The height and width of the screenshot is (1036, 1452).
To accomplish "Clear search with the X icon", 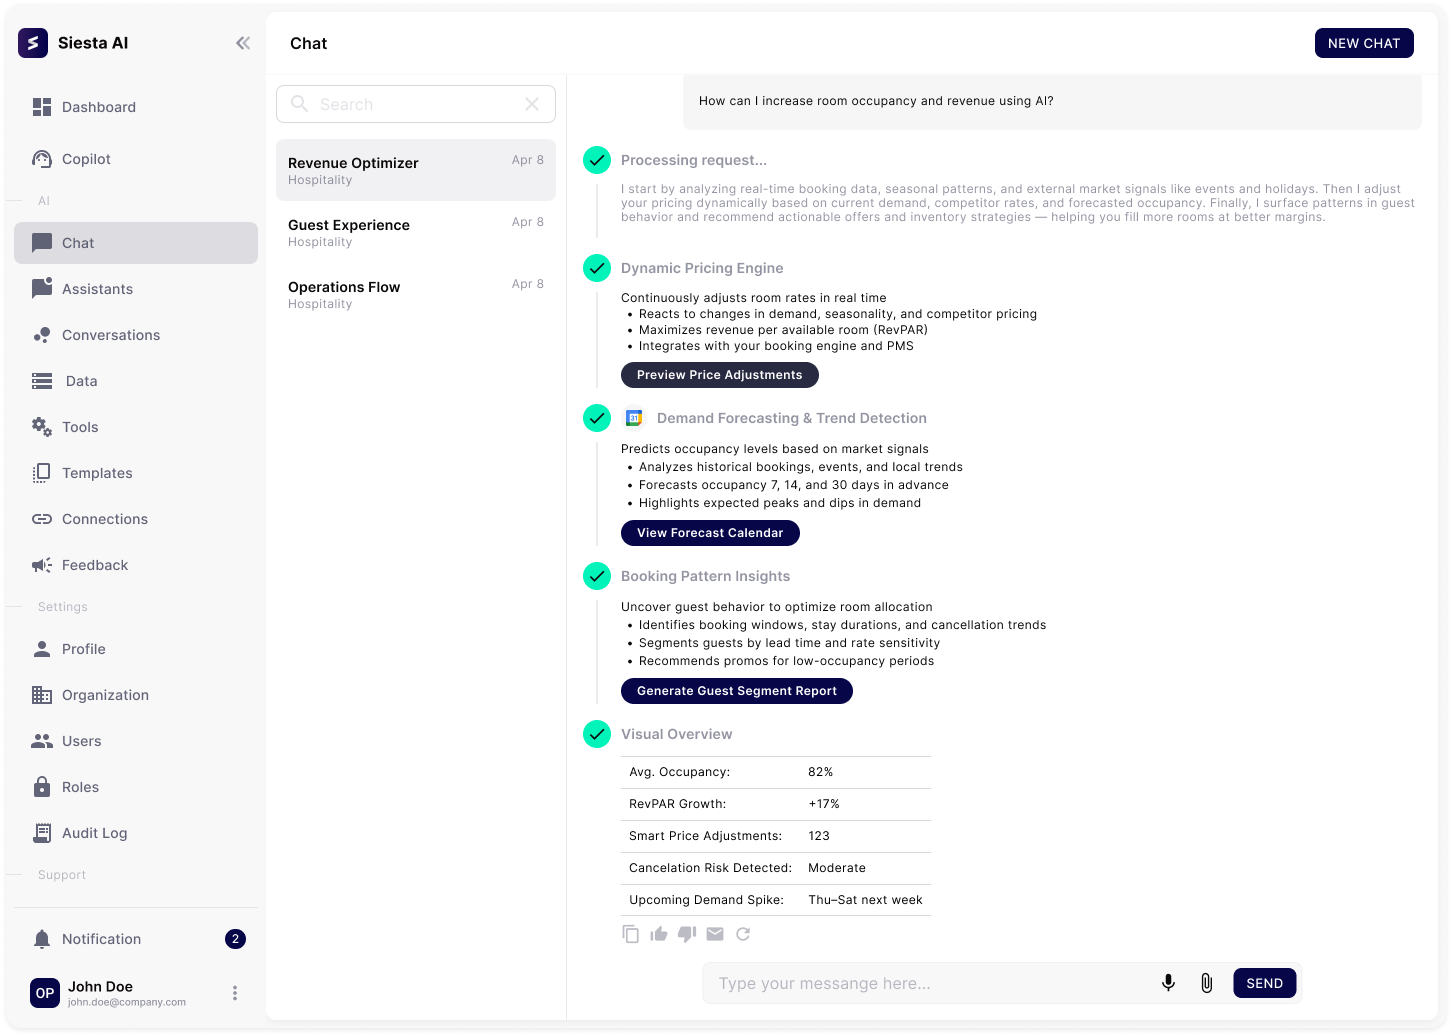I will 532,104.
